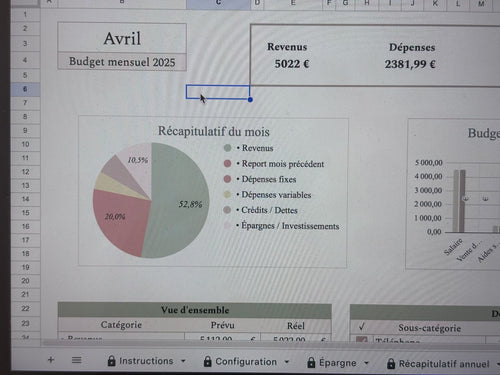The image size is (500, 375).
Task: Select row 6 header
Action: [25, 89]
